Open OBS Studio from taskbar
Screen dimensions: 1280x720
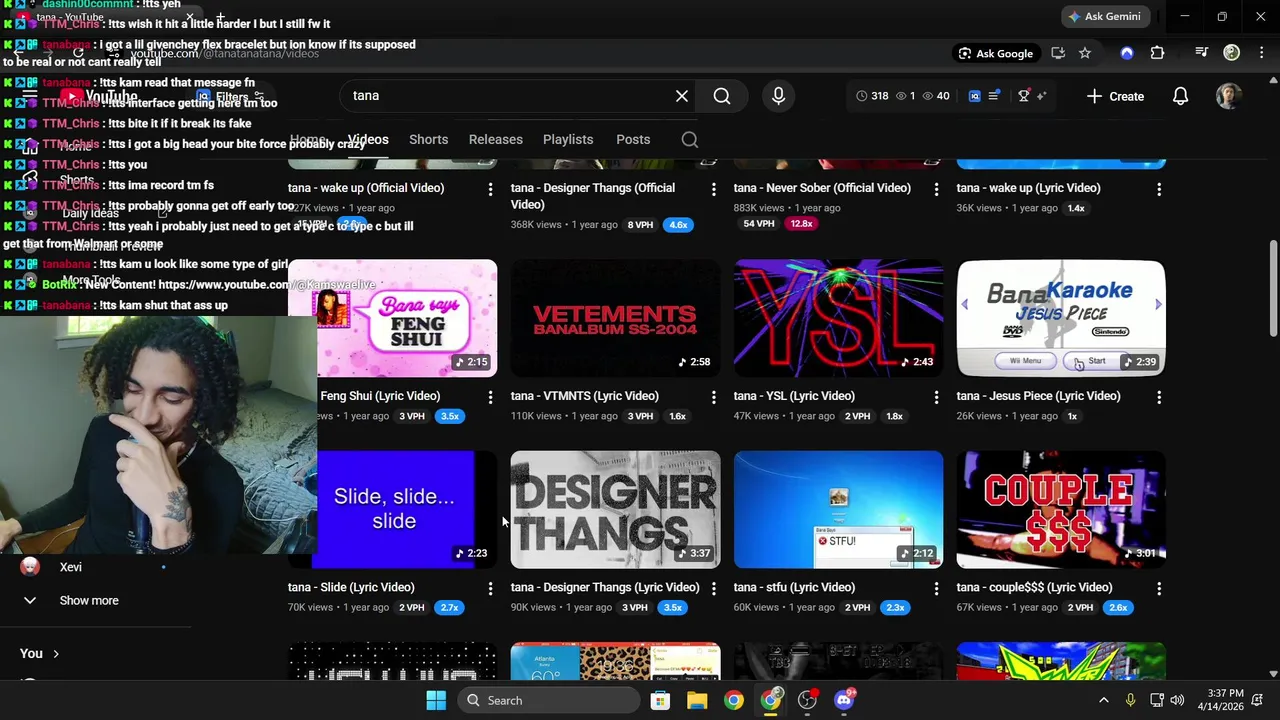pyautogui.click(x=807, y=700)
